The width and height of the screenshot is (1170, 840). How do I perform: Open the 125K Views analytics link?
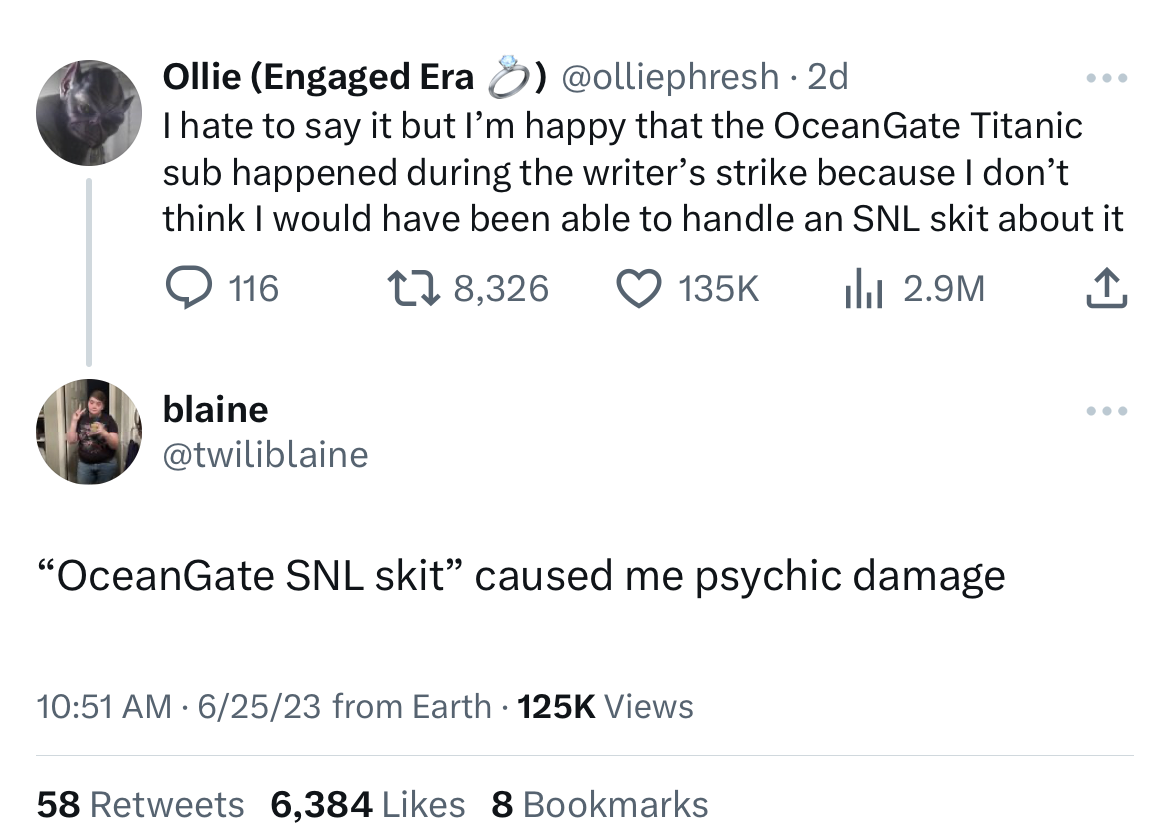pos(607,707)
